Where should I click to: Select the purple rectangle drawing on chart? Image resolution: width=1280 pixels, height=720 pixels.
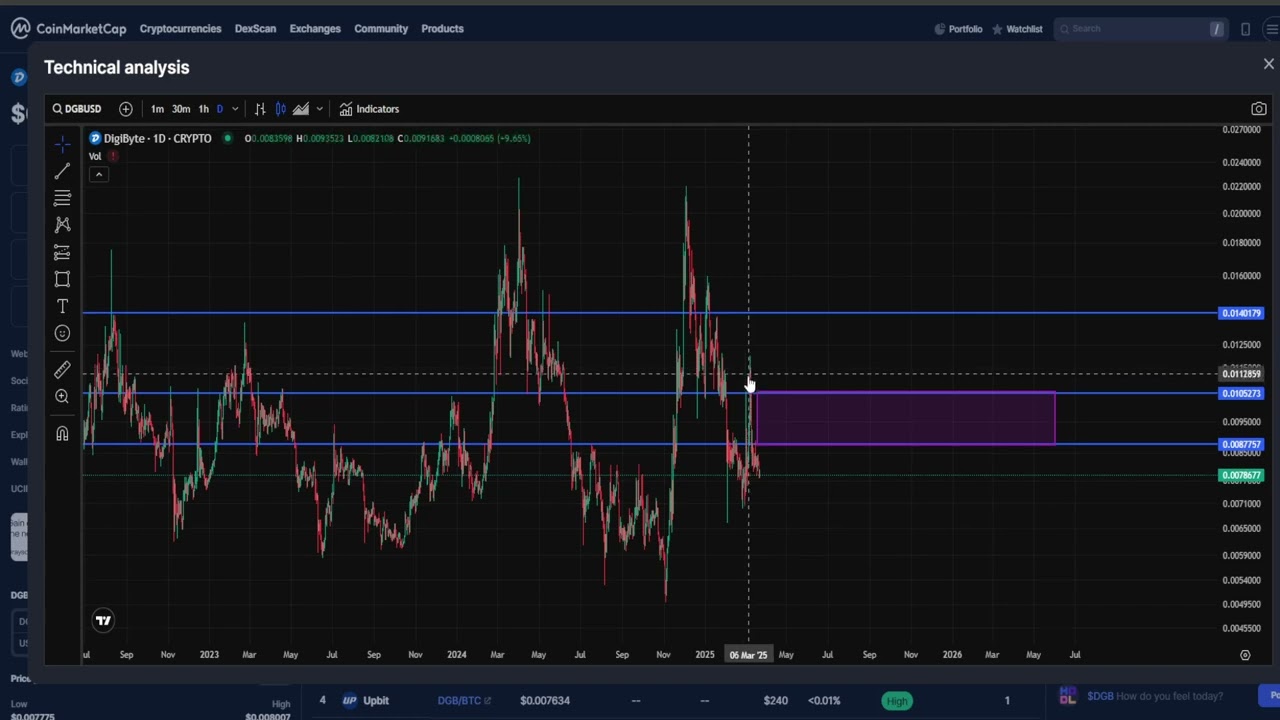click(x=905, y=418)
